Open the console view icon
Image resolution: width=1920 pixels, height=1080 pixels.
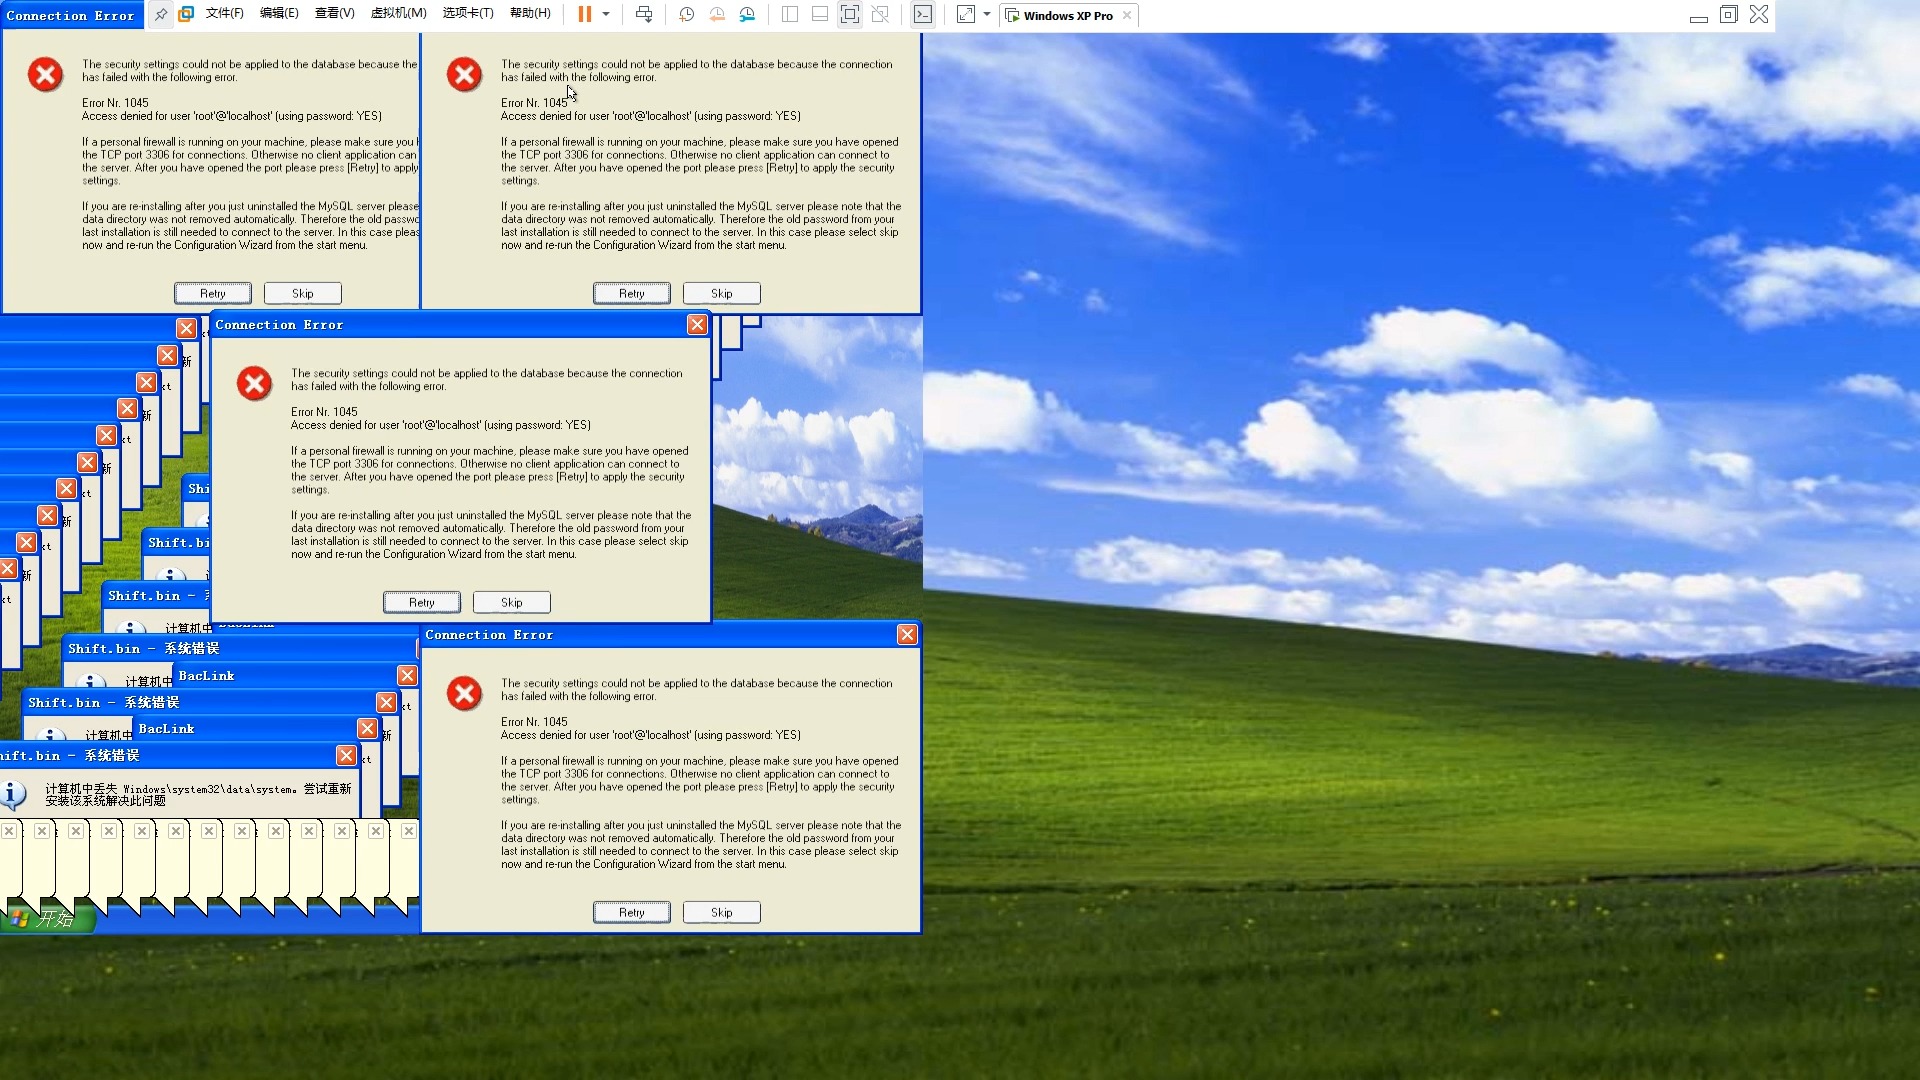coord(923,14)
